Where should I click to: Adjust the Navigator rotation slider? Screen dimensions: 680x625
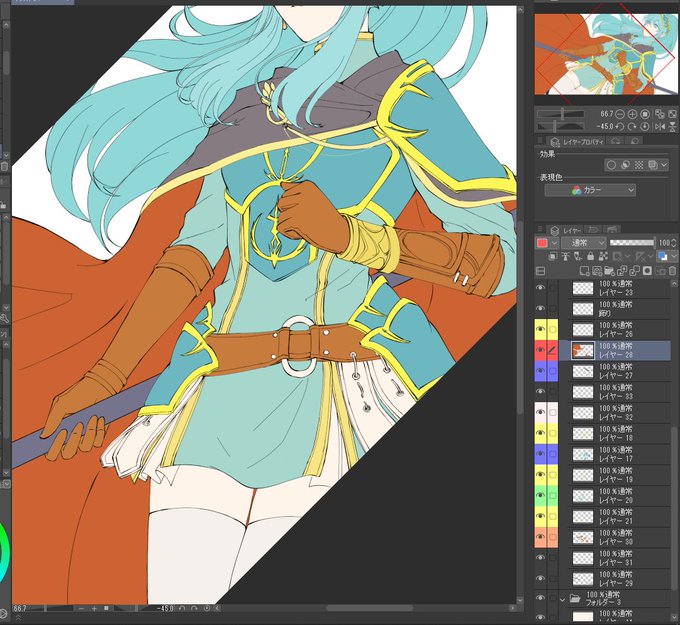click(560, 127)
